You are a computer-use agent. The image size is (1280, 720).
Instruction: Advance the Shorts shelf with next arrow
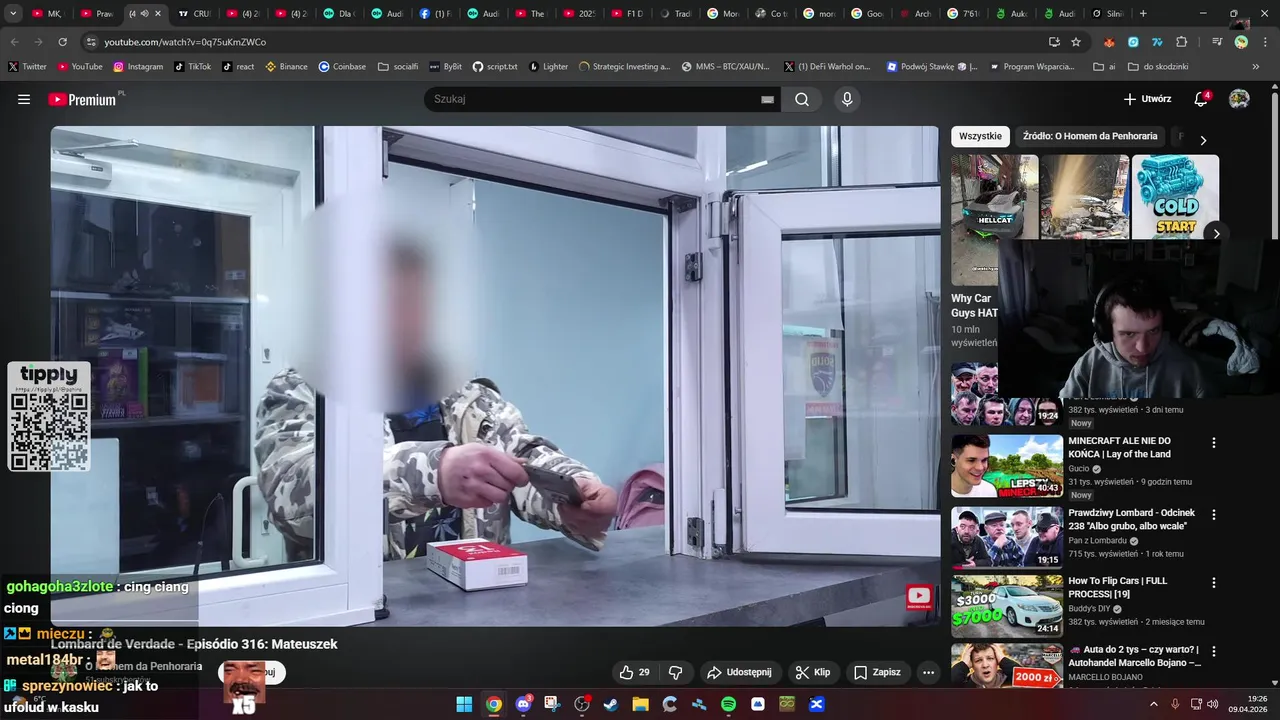pos(1216,234)
